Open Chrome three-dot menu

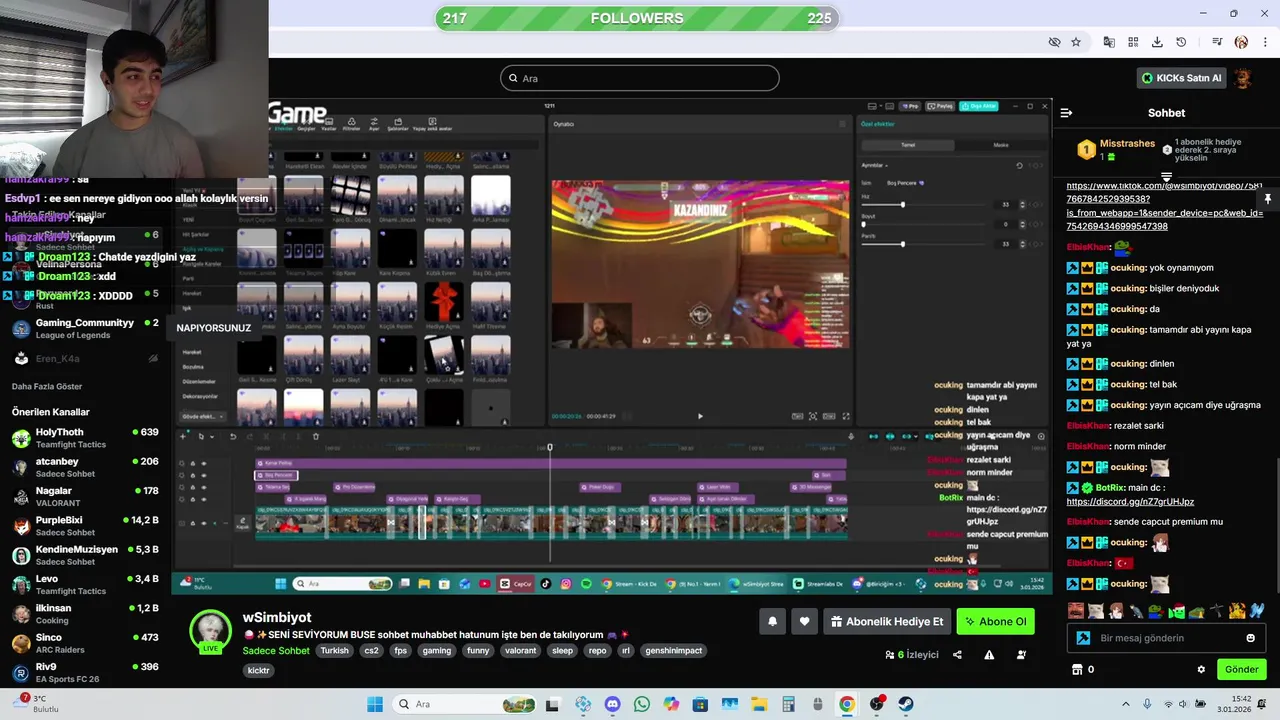click(1265, 42)
